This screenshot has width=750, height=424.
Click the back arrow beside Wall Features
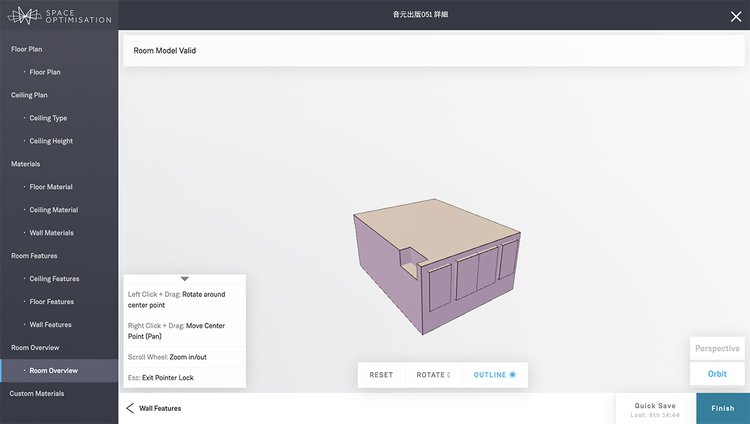130,408
